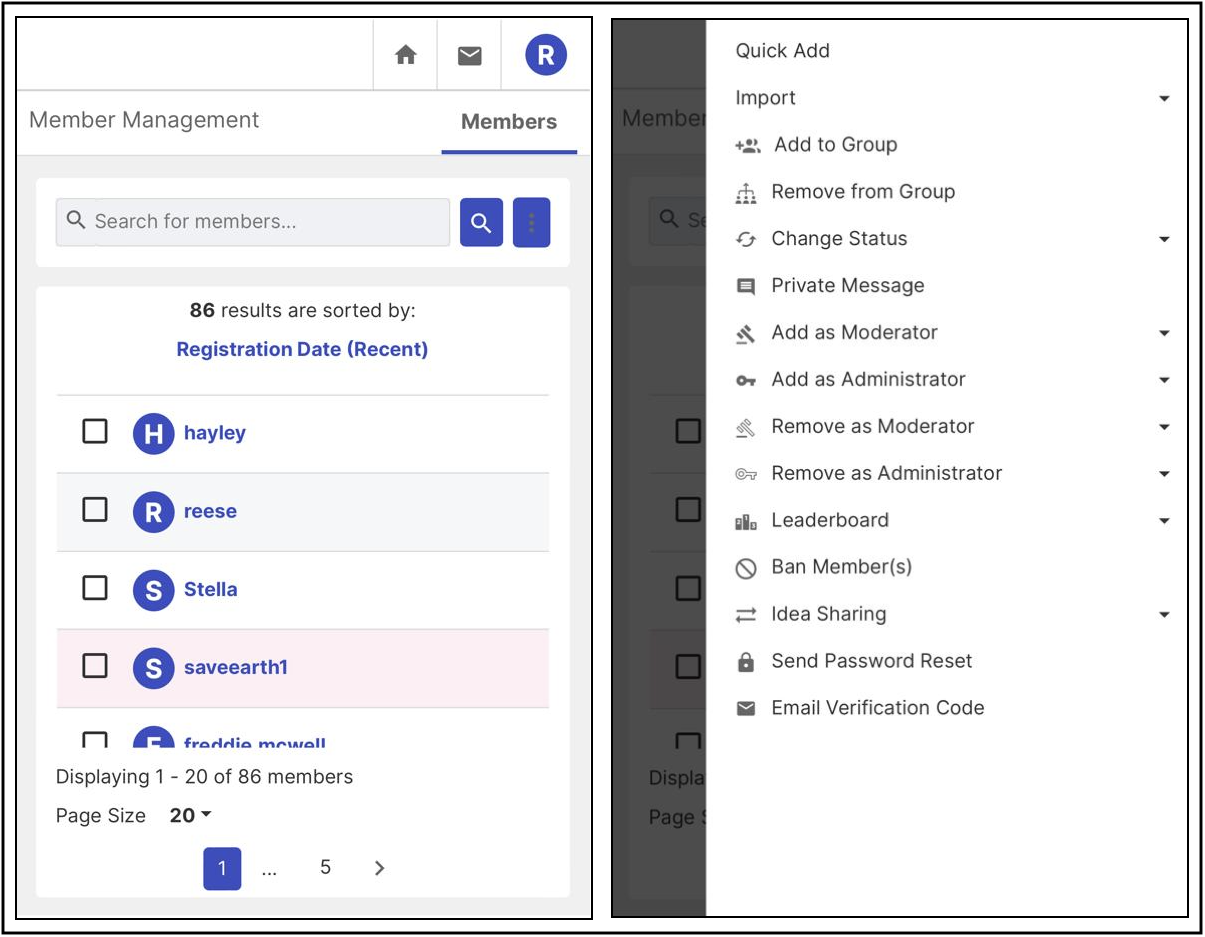Click the Add to Group icon
Screen dimensions: 1205x937
click(x=747, y=145)
